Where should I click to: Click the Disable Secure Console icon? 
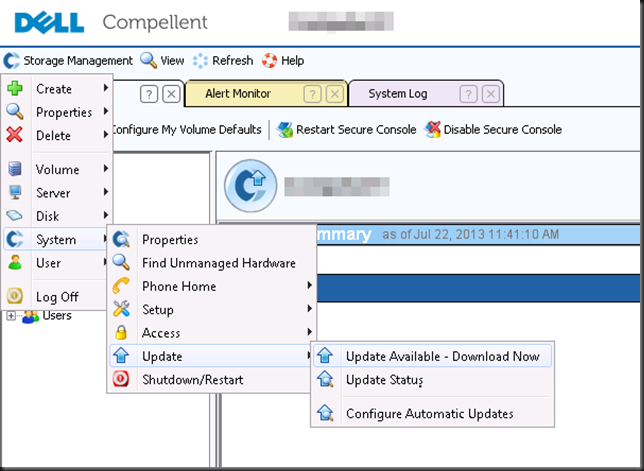(432, 130)
